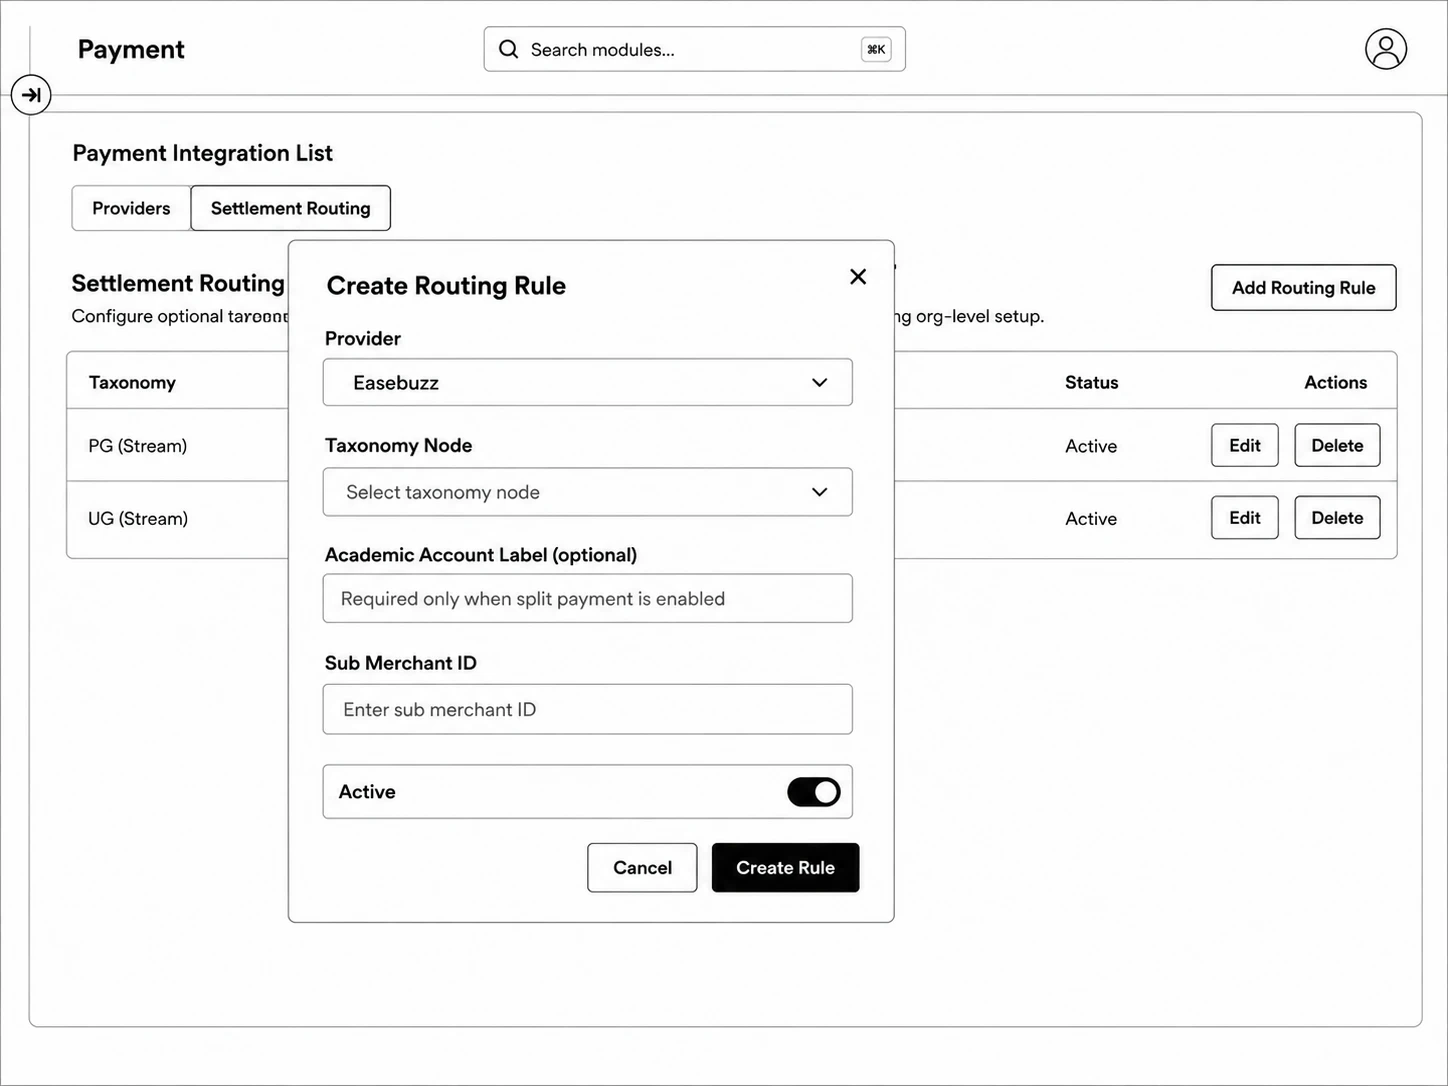Click the Active status in PG row

pyautogui.click(x=1091, y=446)
